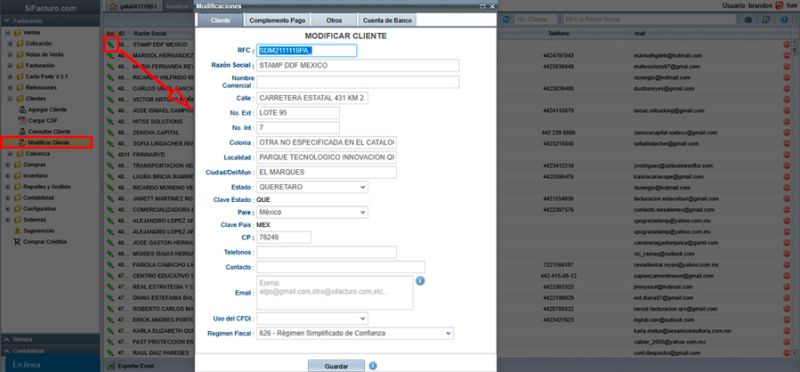
Task: Open the Estado dropdown showing QUERETARO
Action: pyautogui.click(x=312, y=187)
